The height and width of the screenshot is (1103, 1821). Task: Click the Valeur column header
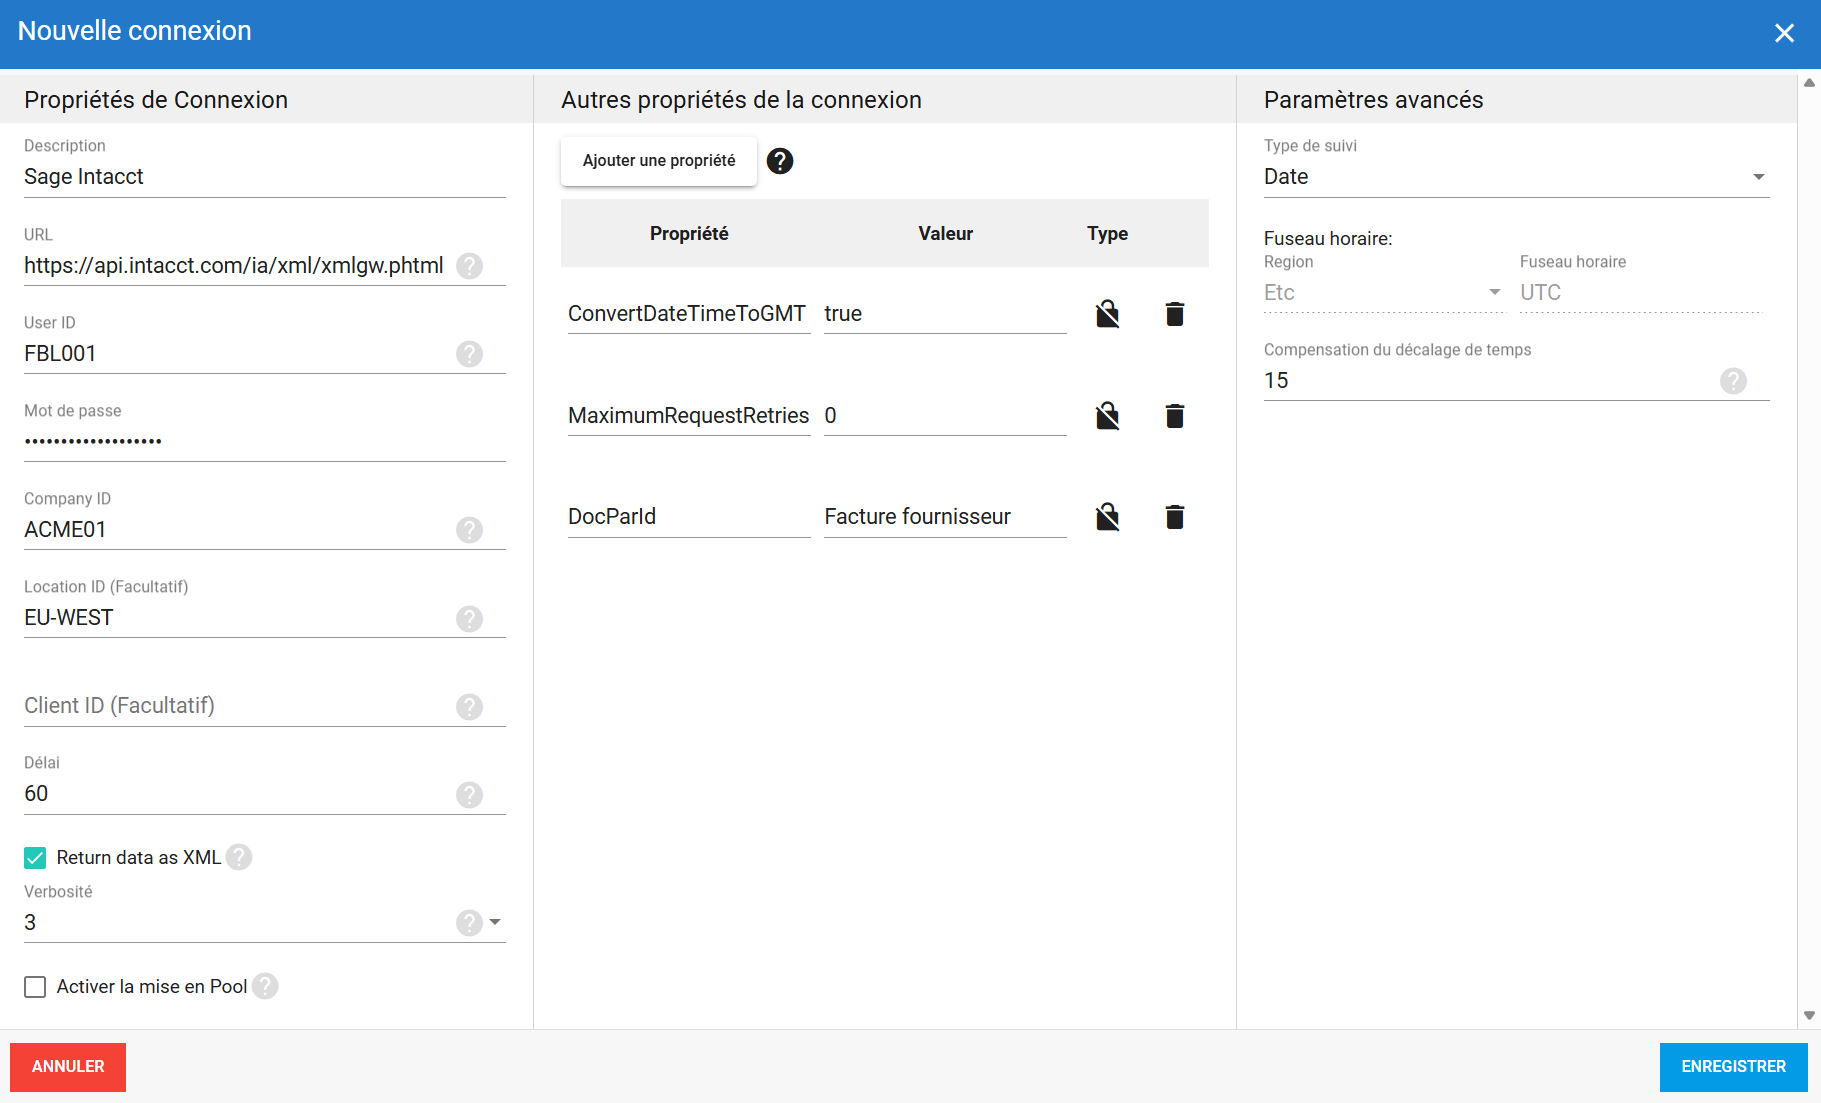pos(945,234)
